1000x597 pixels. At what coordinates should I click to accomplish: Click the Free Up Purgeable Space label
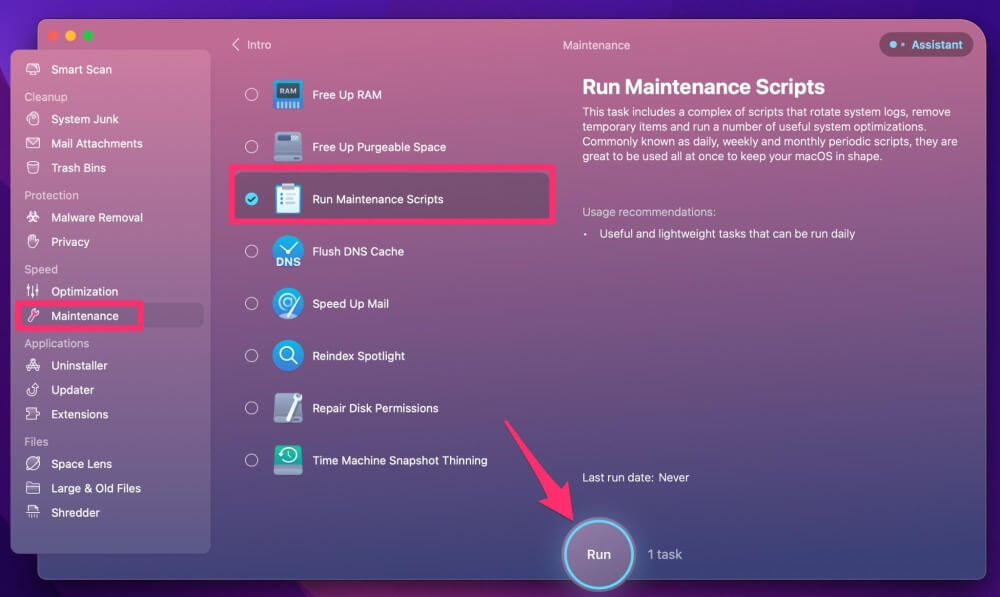click(379, 147)
